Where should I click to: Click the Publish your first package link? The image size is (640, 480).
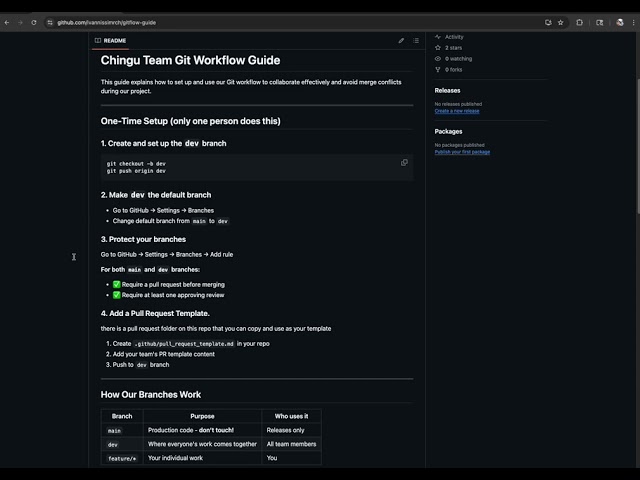pos(462,152)
